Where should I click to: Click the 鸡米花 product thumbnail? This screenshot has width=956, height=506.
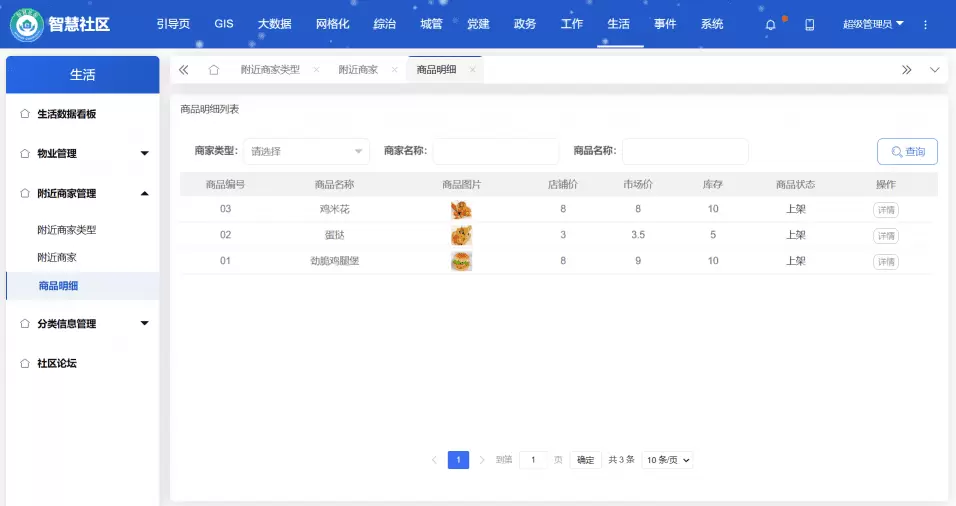click(461, 210)
